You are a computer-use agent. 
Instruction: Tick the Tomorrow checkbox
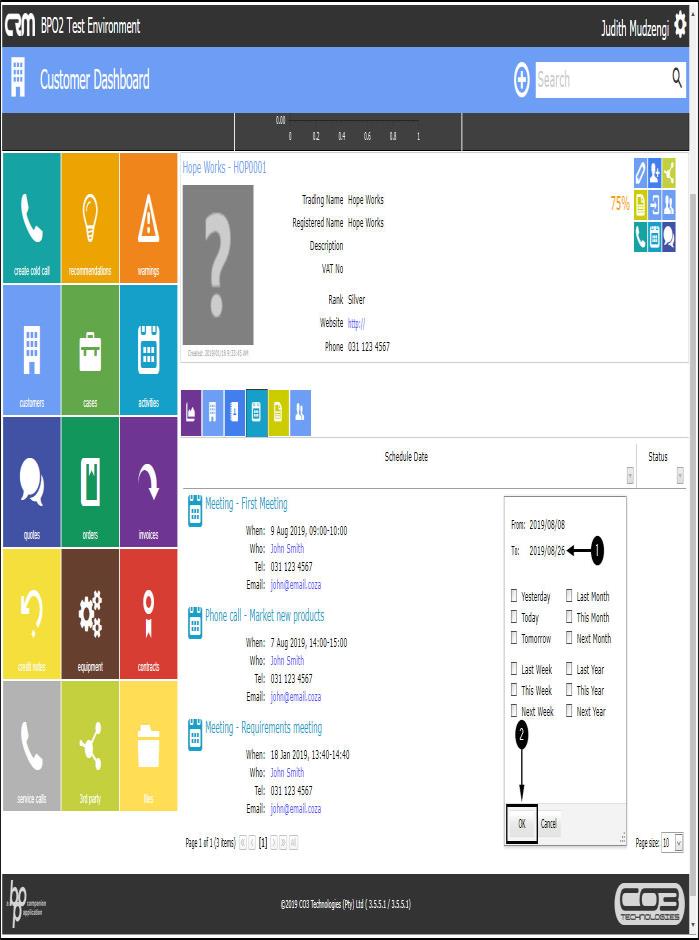coord(514,637)
